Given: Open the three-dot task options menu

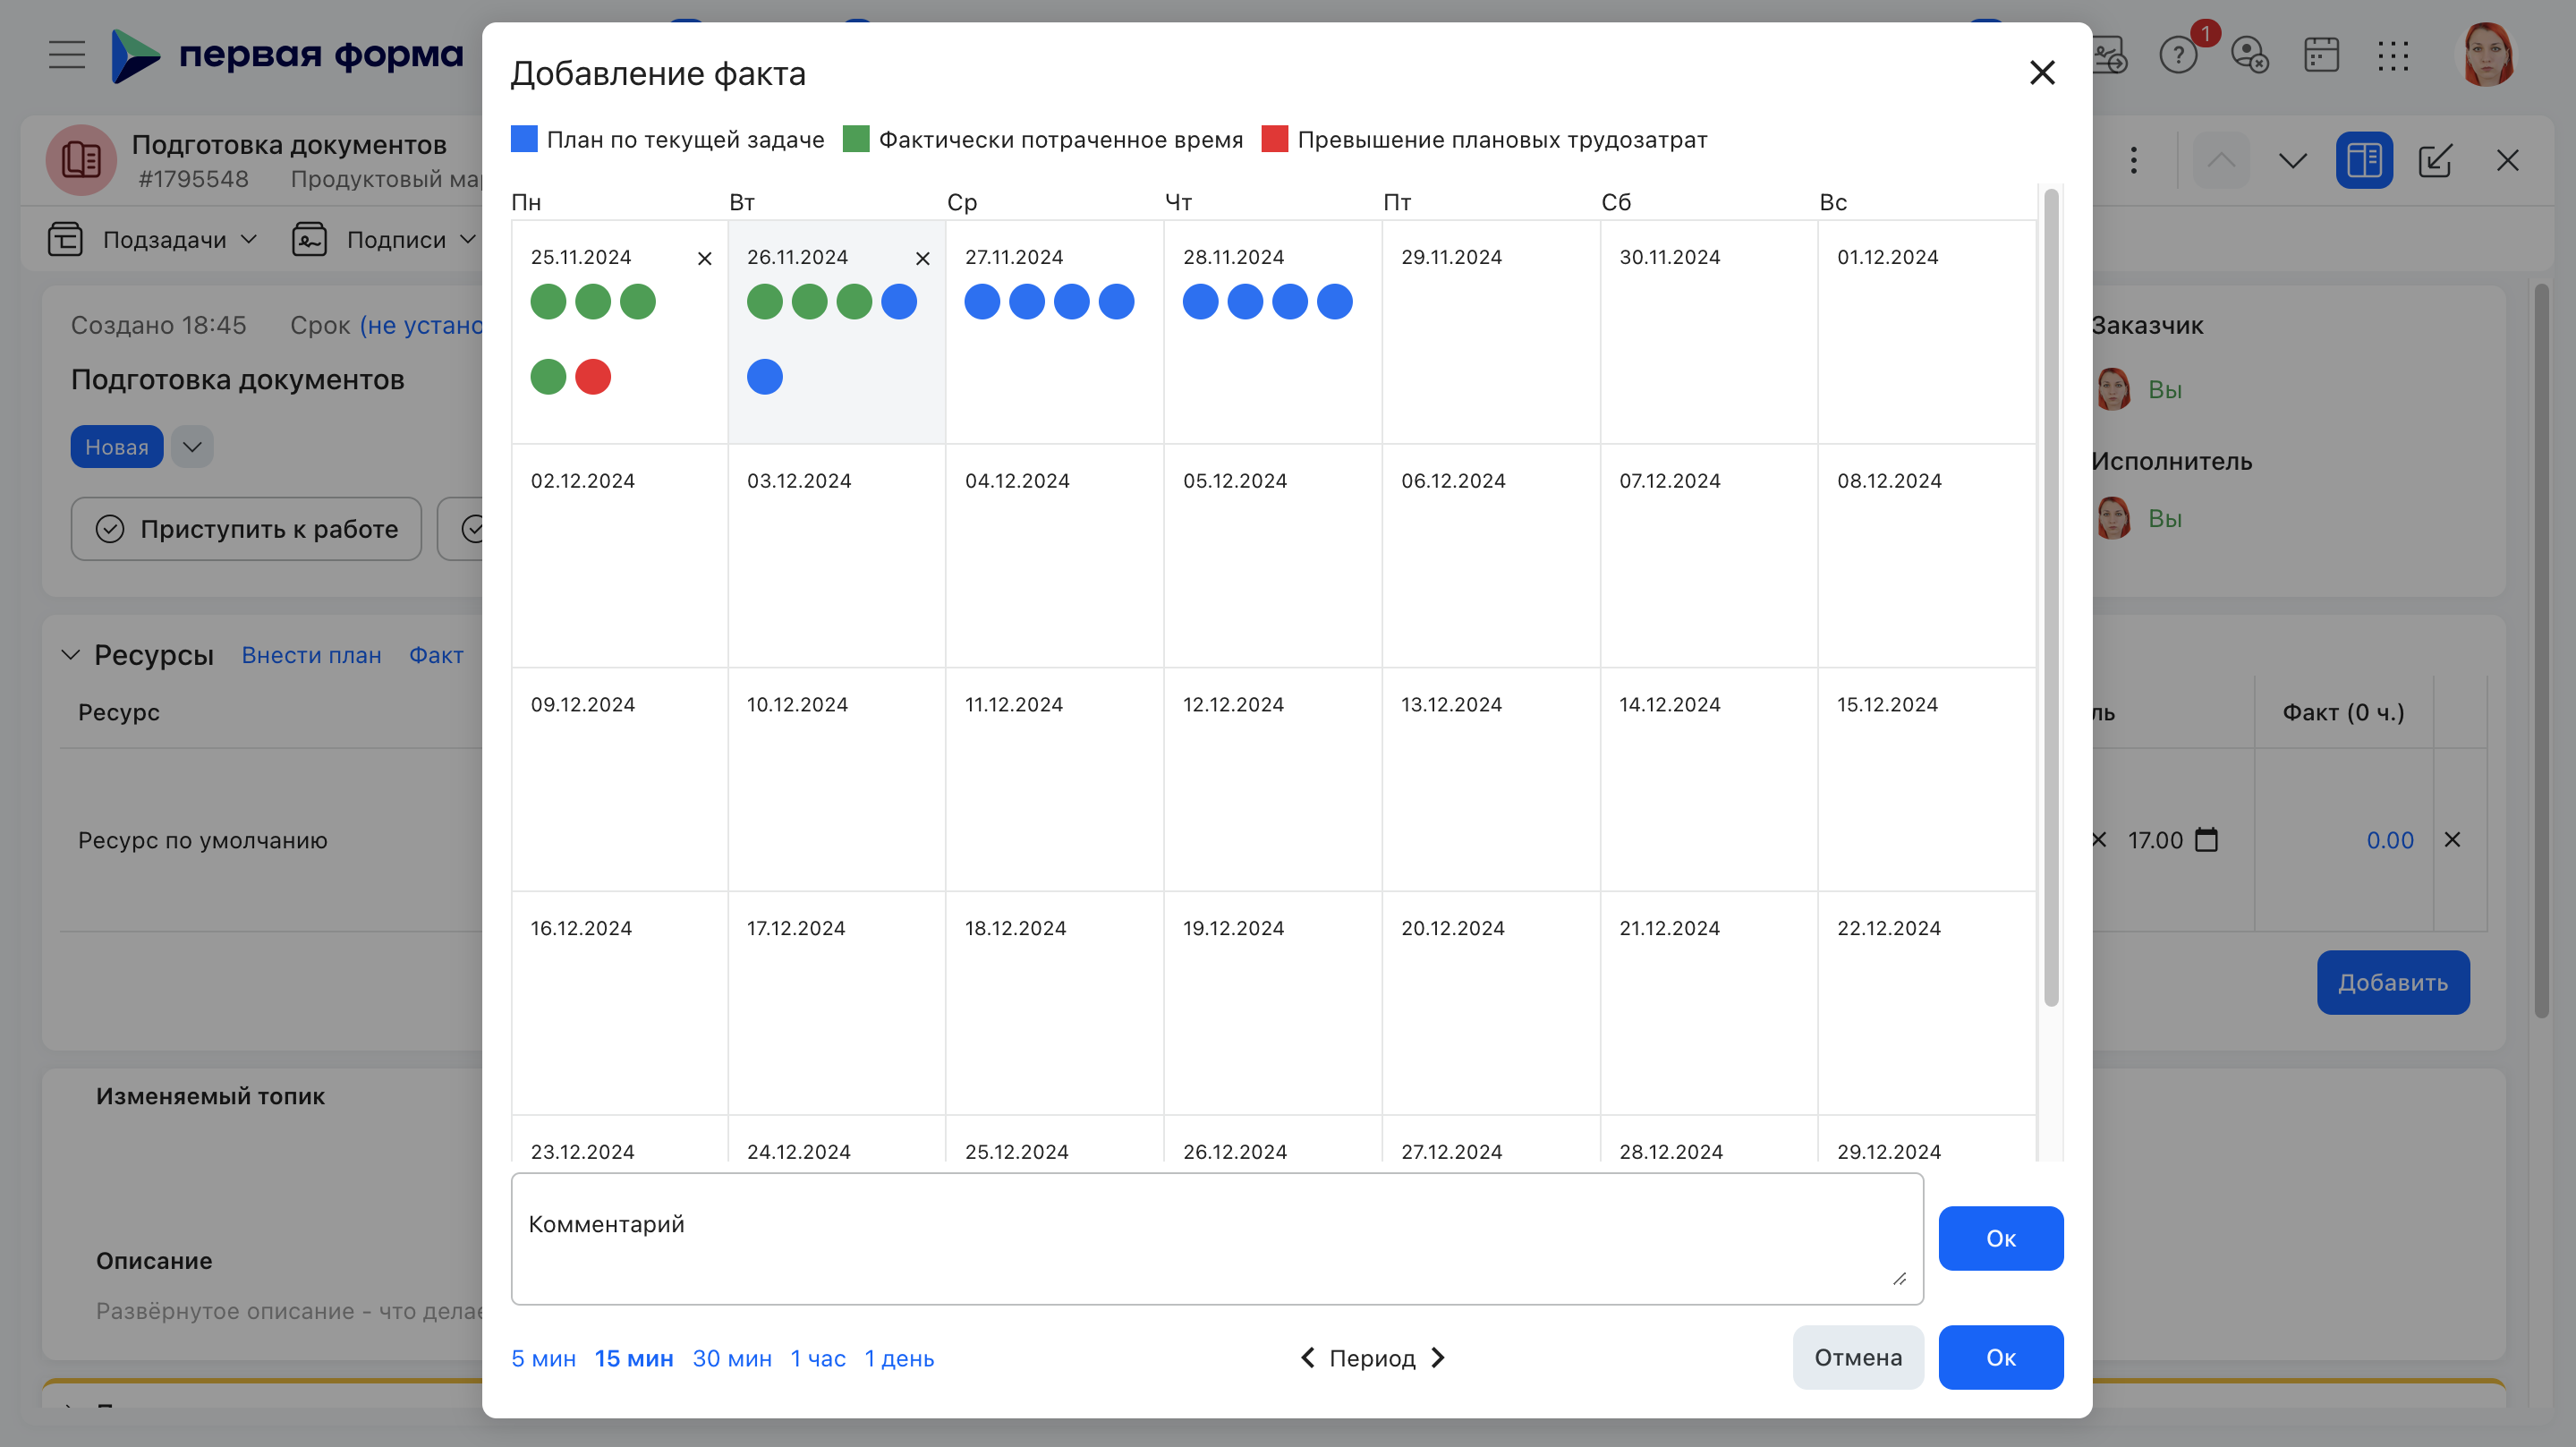Looking at the screenshot, I should (2134, 160).
